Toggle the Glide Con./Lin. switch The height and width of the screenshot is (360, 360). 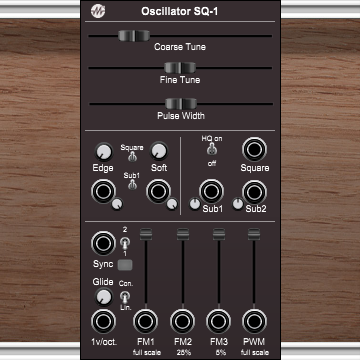tap(125, 296)
